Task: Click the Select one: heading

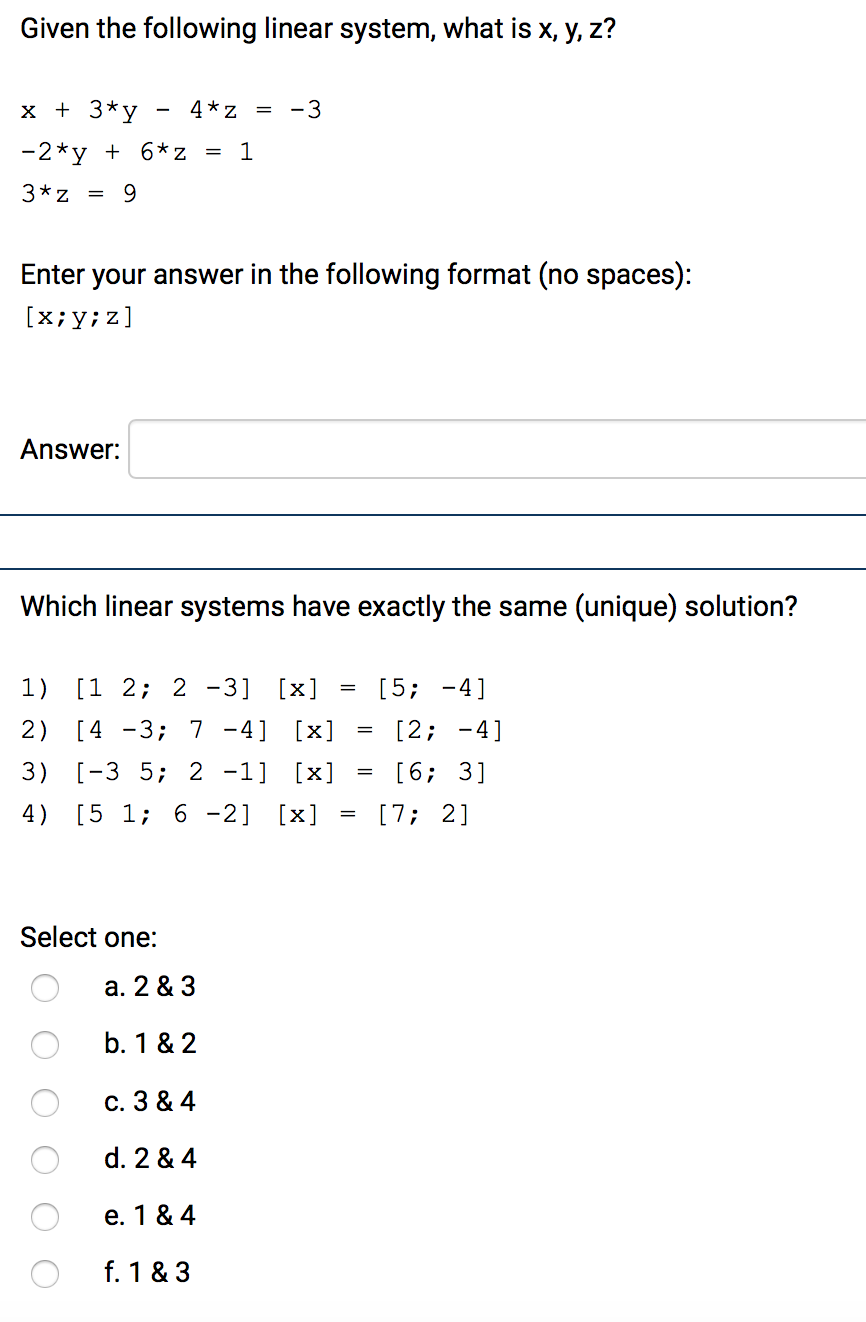Action: [x=88, y=937]
